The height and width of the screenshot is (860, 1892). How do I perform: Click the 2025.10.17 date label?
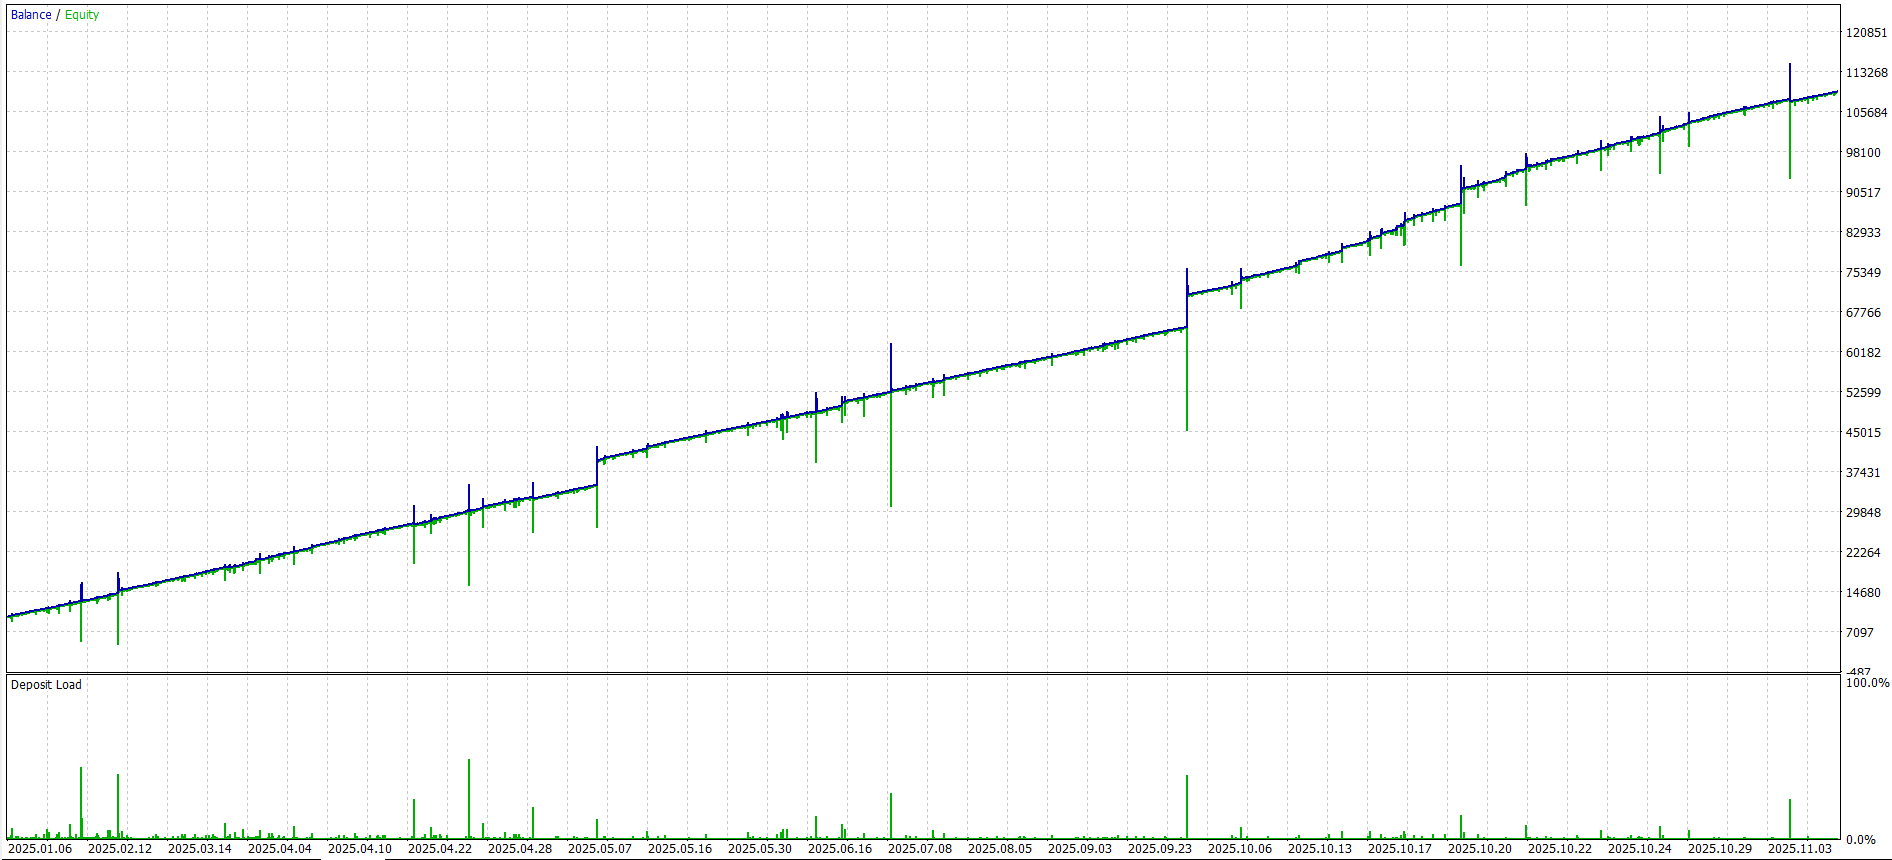tap(1400, 849)
